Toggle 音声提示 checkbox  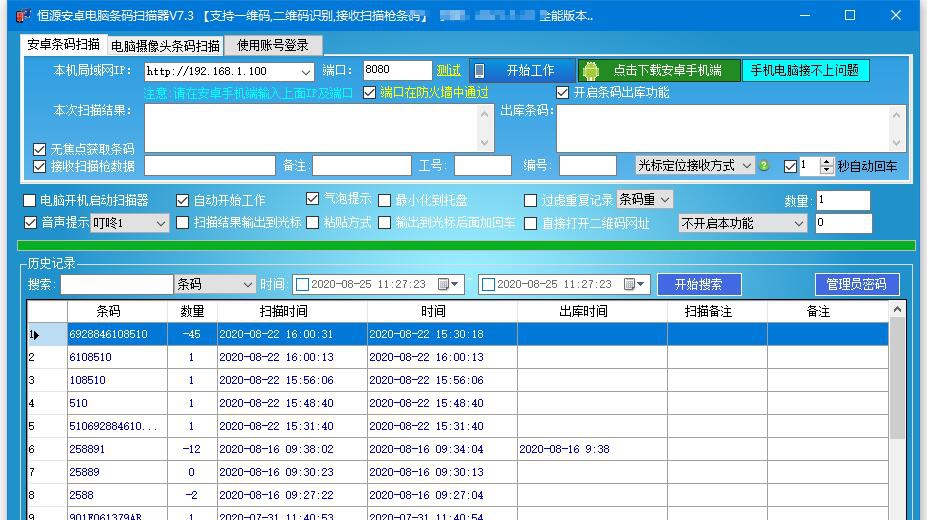coord(30,223)
